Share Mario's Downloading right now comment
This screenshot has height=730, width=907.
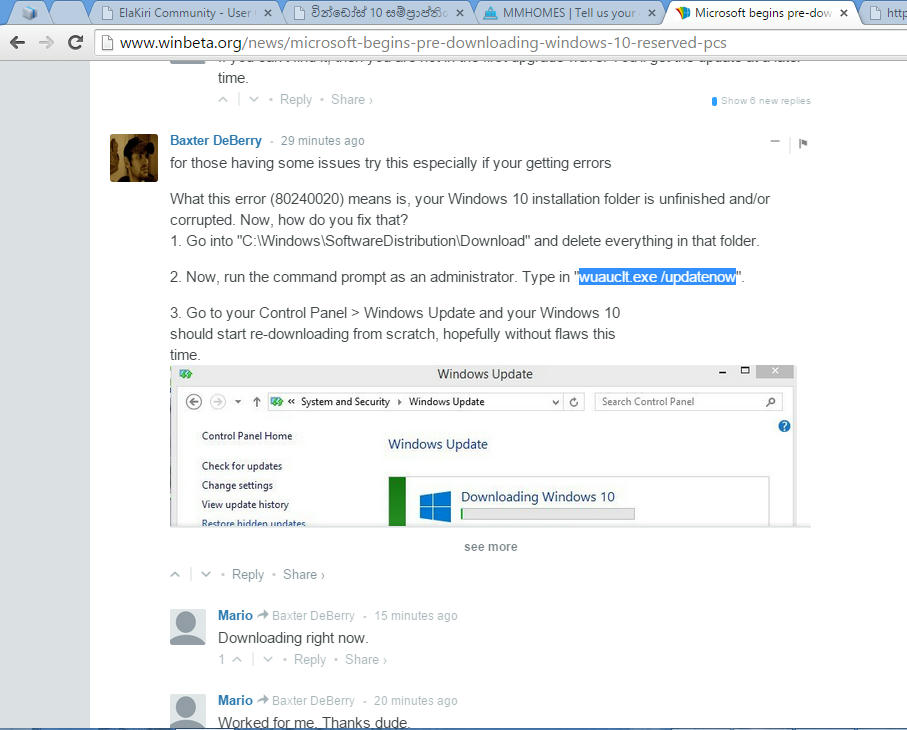pos(366,659)
